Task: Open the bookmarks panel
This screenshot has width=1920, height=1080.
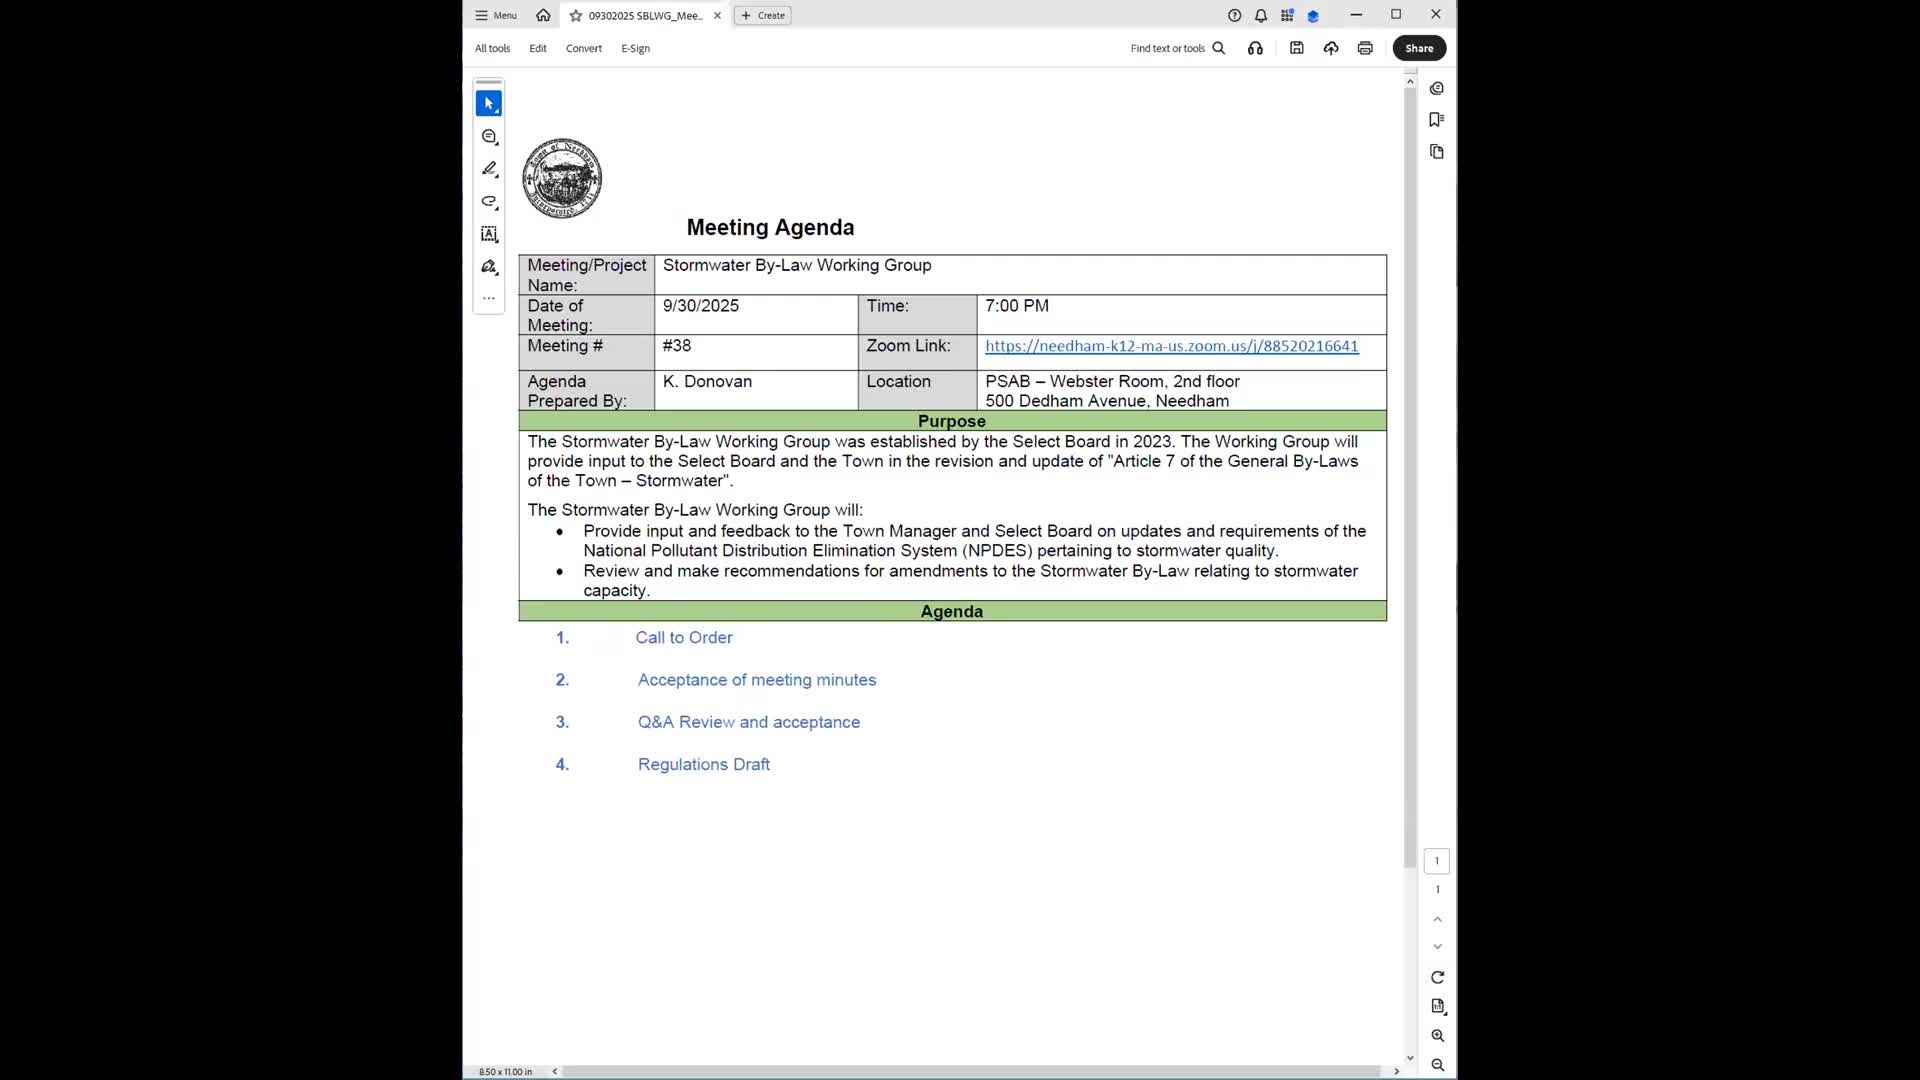Action: click(1437, 120)
